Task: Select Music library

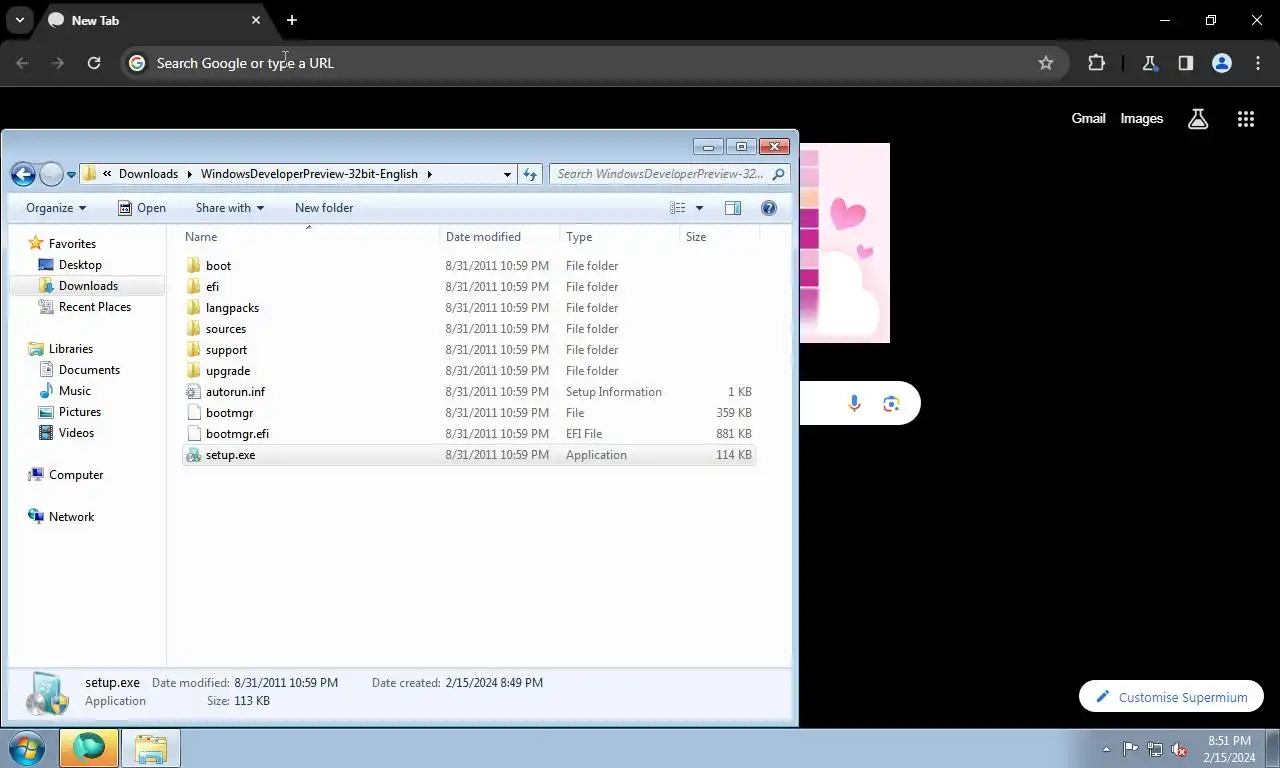Action: 75,391
